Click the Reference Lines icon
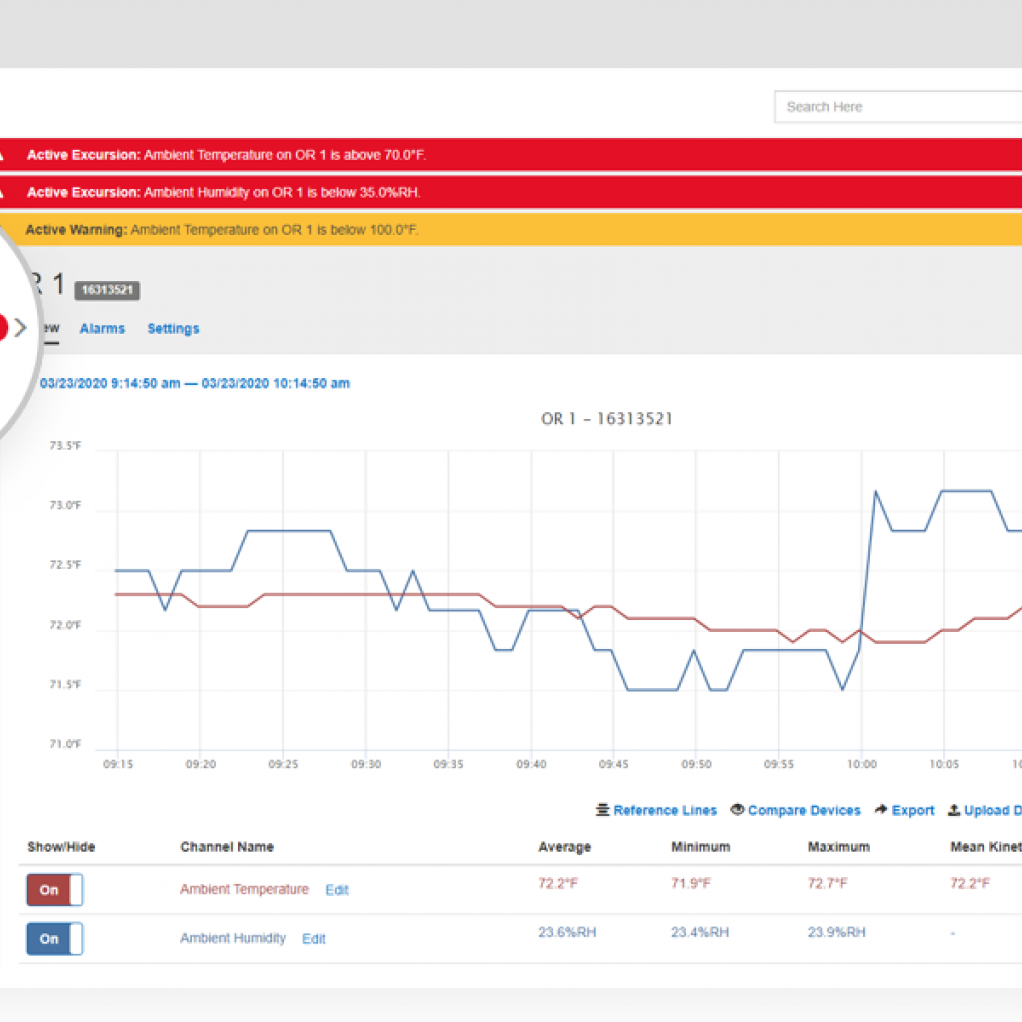This screenshot has width=1022, height=1022. (603, 810)
